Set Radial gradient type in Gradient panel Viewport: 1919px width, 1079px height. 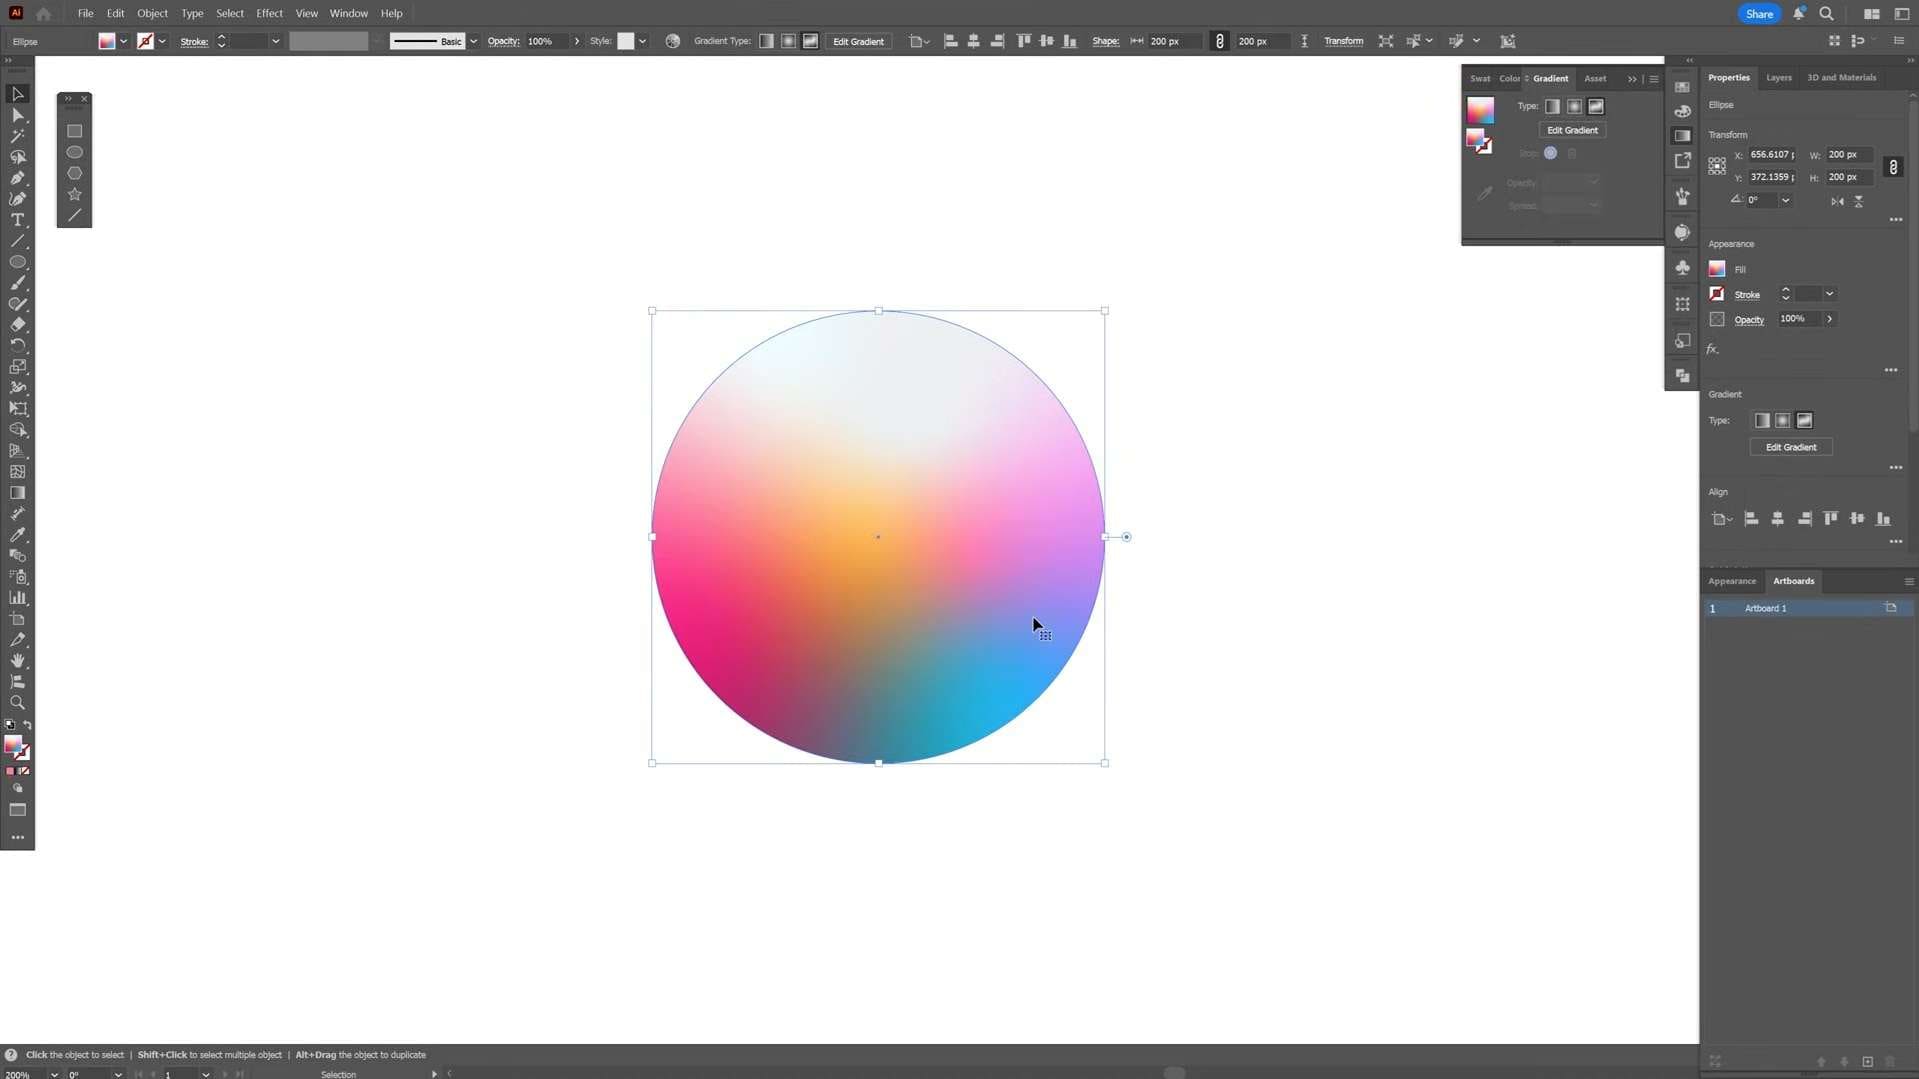[x=1574, y=106]
